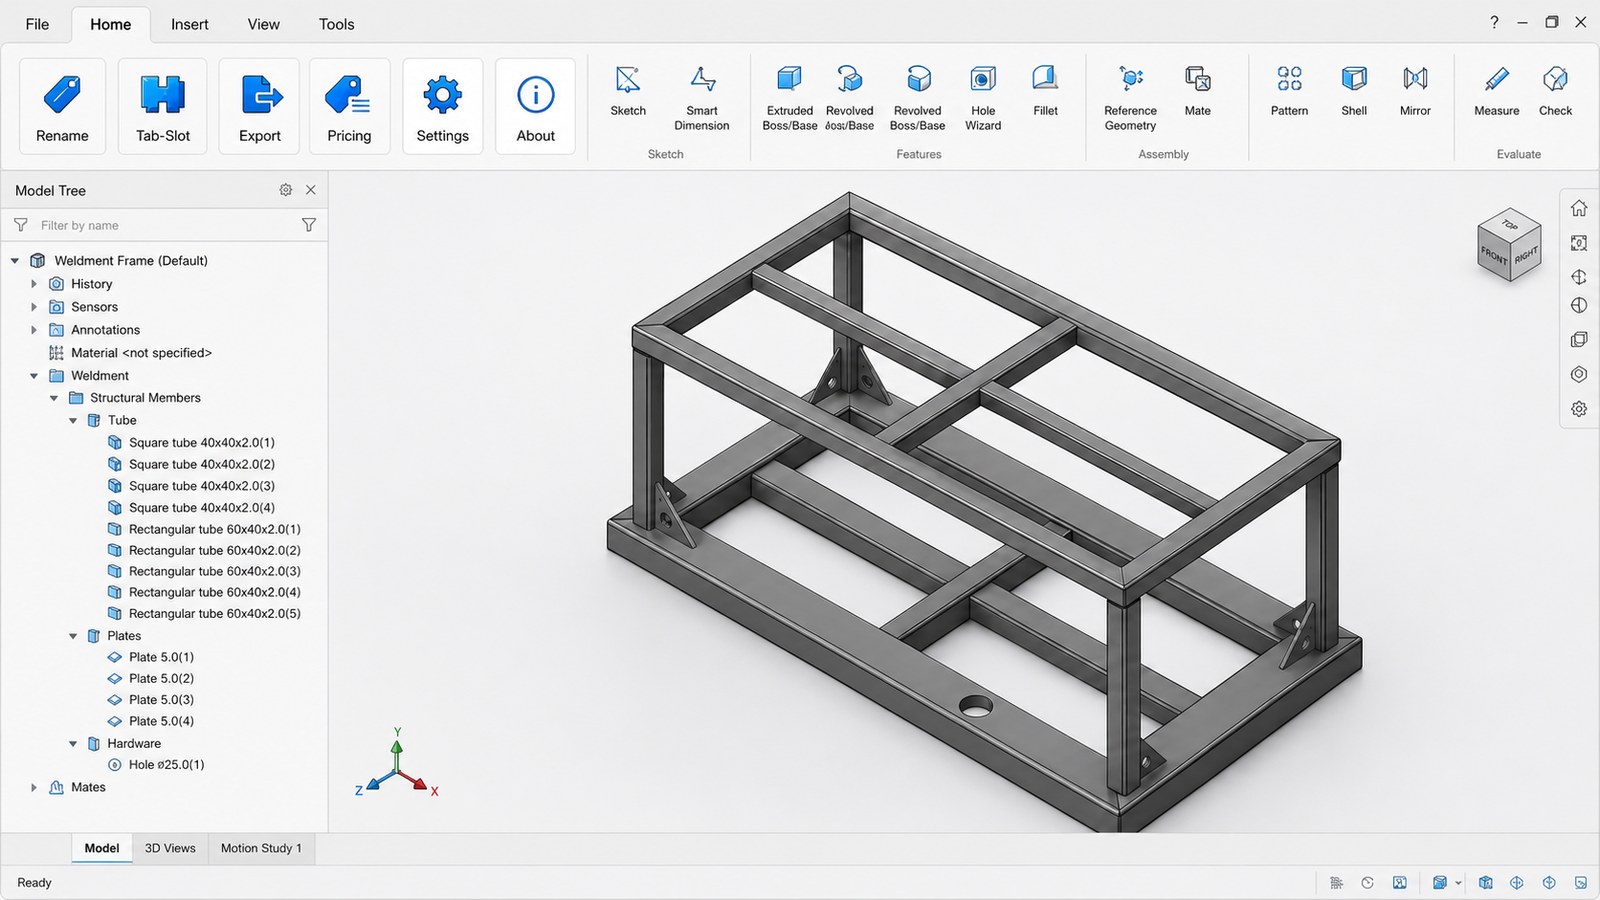This screenshot has height=900, width=1600.
Task: Apply the Fillet feature
Action: pyautogui.click(x=1045, y=91)
